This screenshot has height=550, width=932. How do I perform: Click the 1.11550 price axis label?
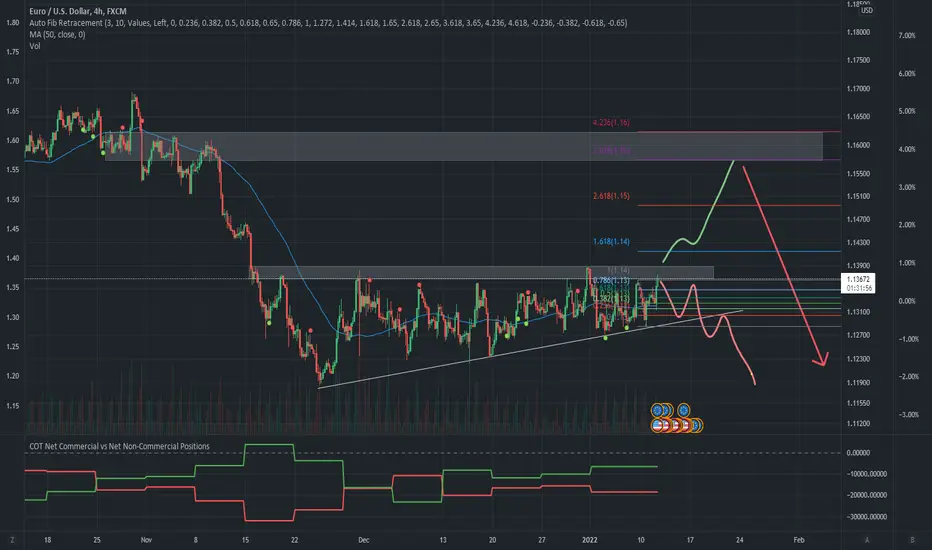coord(858,403)
